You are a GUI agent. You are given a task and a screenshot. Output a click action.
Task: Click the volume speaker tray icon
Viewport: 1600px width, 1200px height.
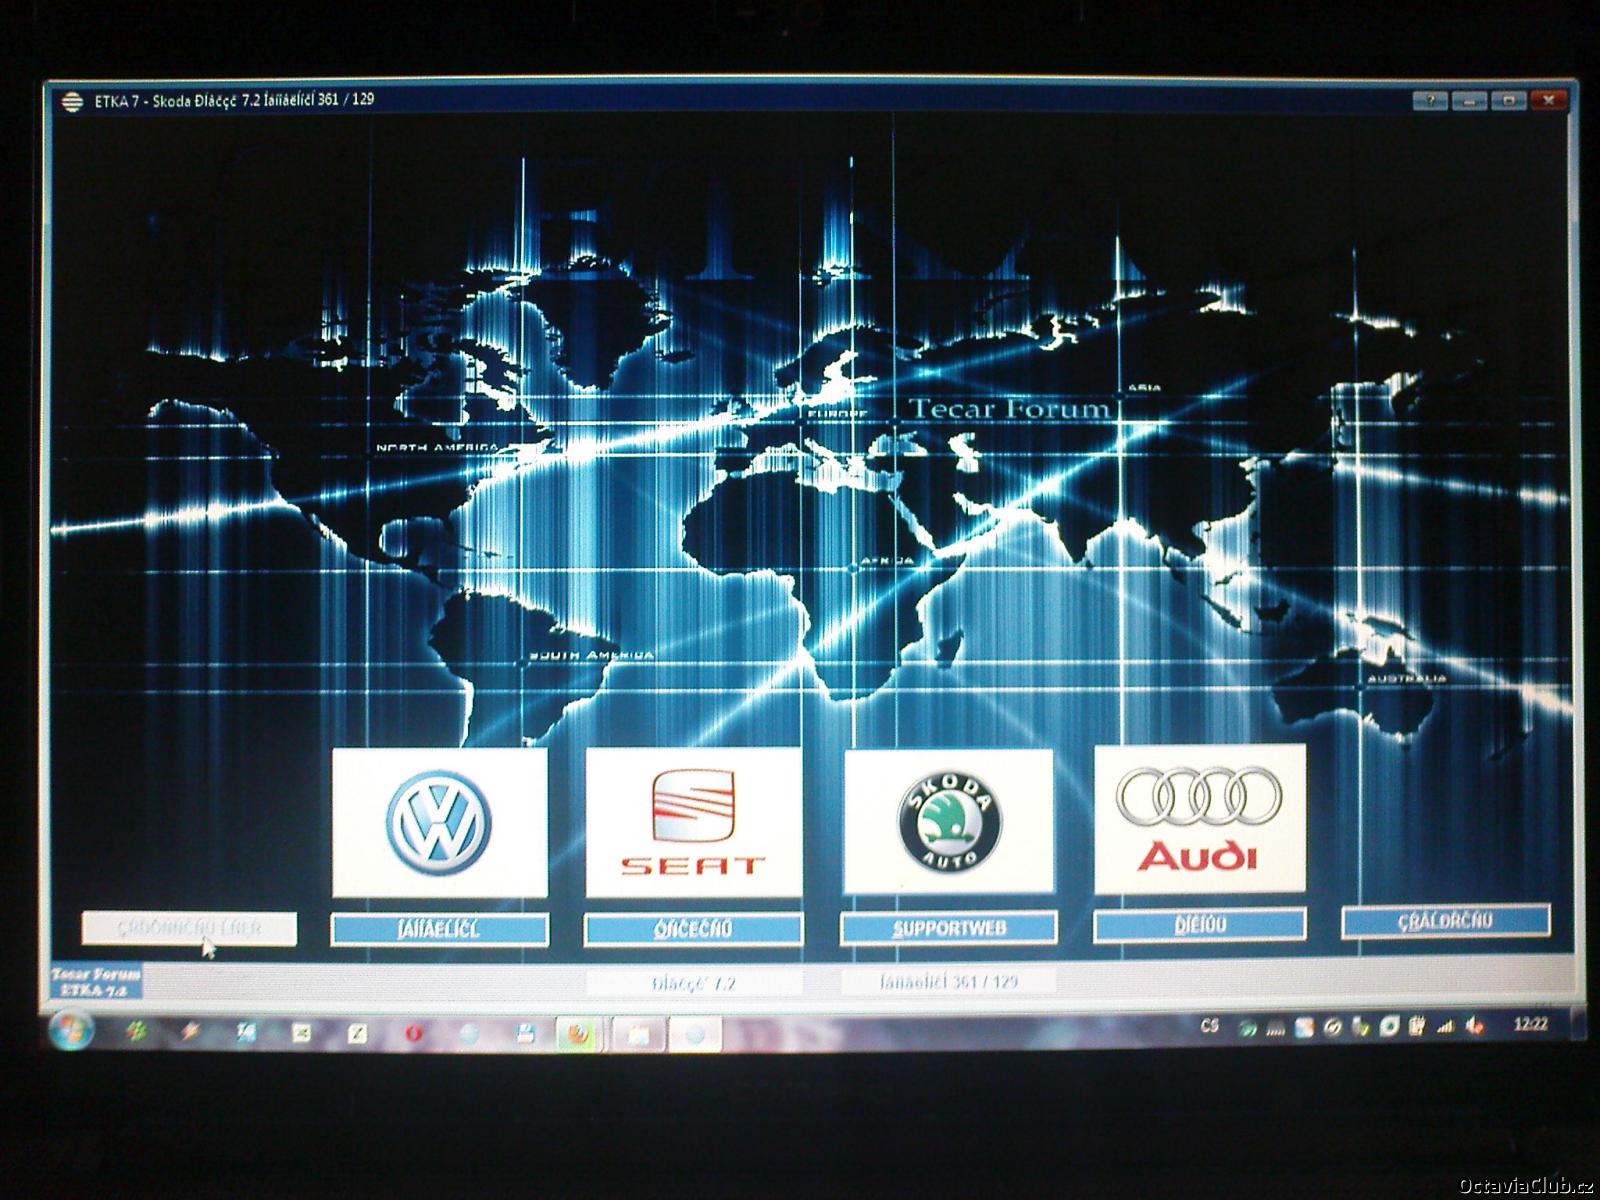point(1474,1027)
